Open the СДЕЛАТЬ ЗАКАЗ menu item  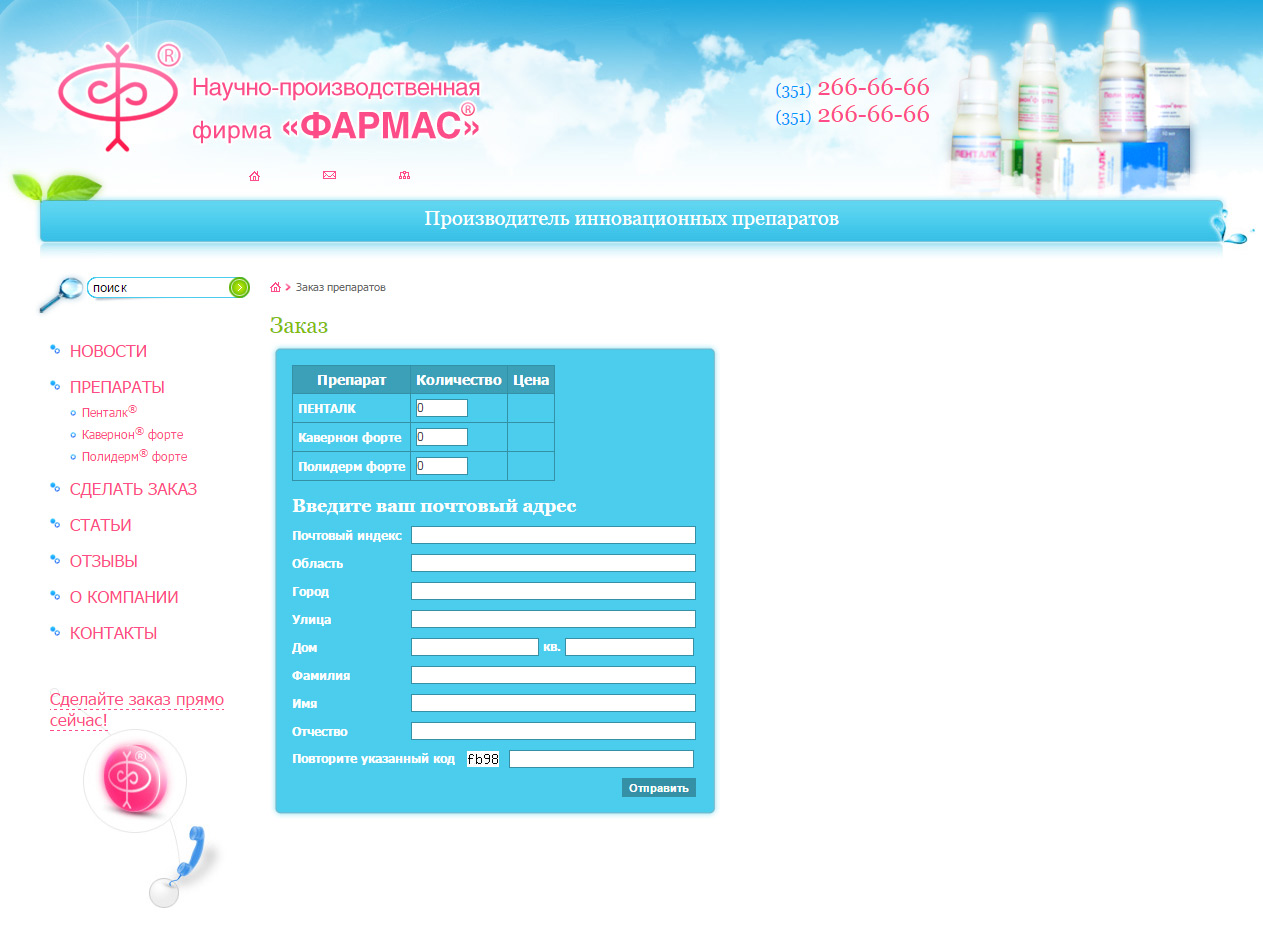click(133, 490)
